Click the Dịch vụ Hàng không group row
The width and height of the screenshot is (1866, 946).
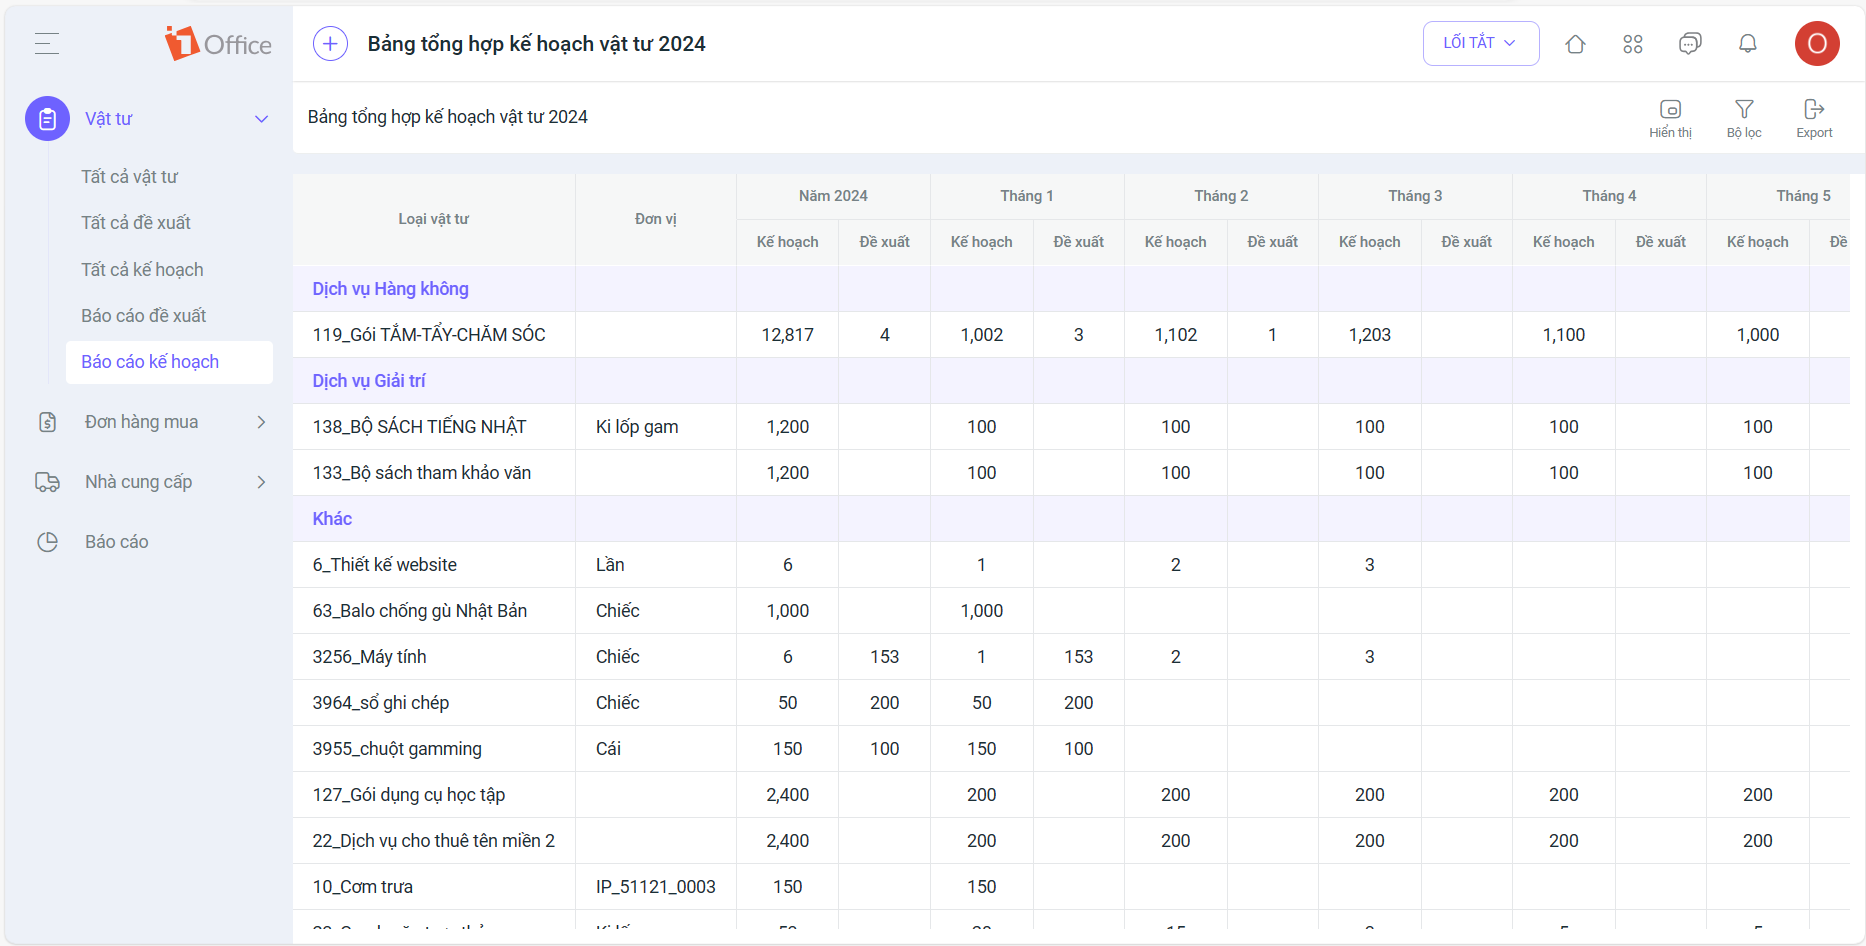[x=390, y=289]
